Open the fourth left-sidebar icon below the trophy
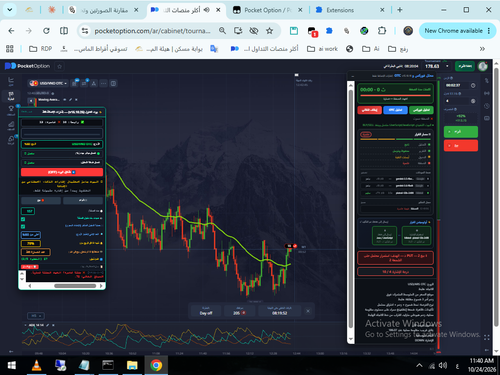The width and height of the screenshot is (500, 375). pyautogui.click(x=11, y=125)
